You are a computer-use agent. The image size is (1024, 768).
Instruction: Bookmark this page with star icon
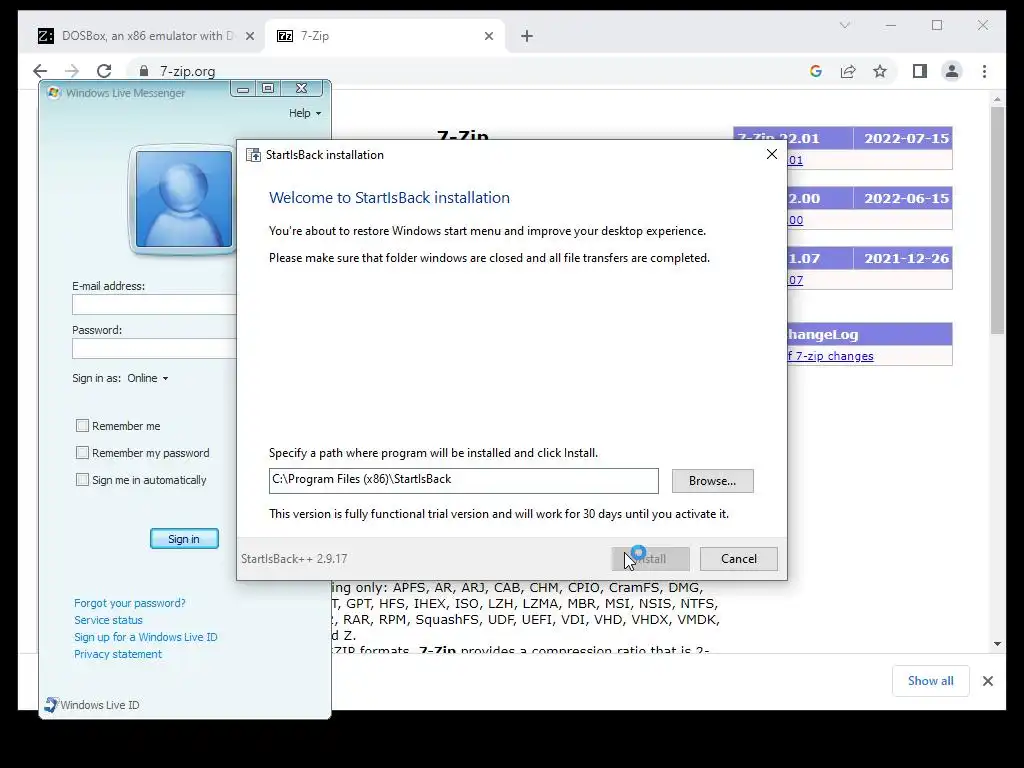[880, 71]
